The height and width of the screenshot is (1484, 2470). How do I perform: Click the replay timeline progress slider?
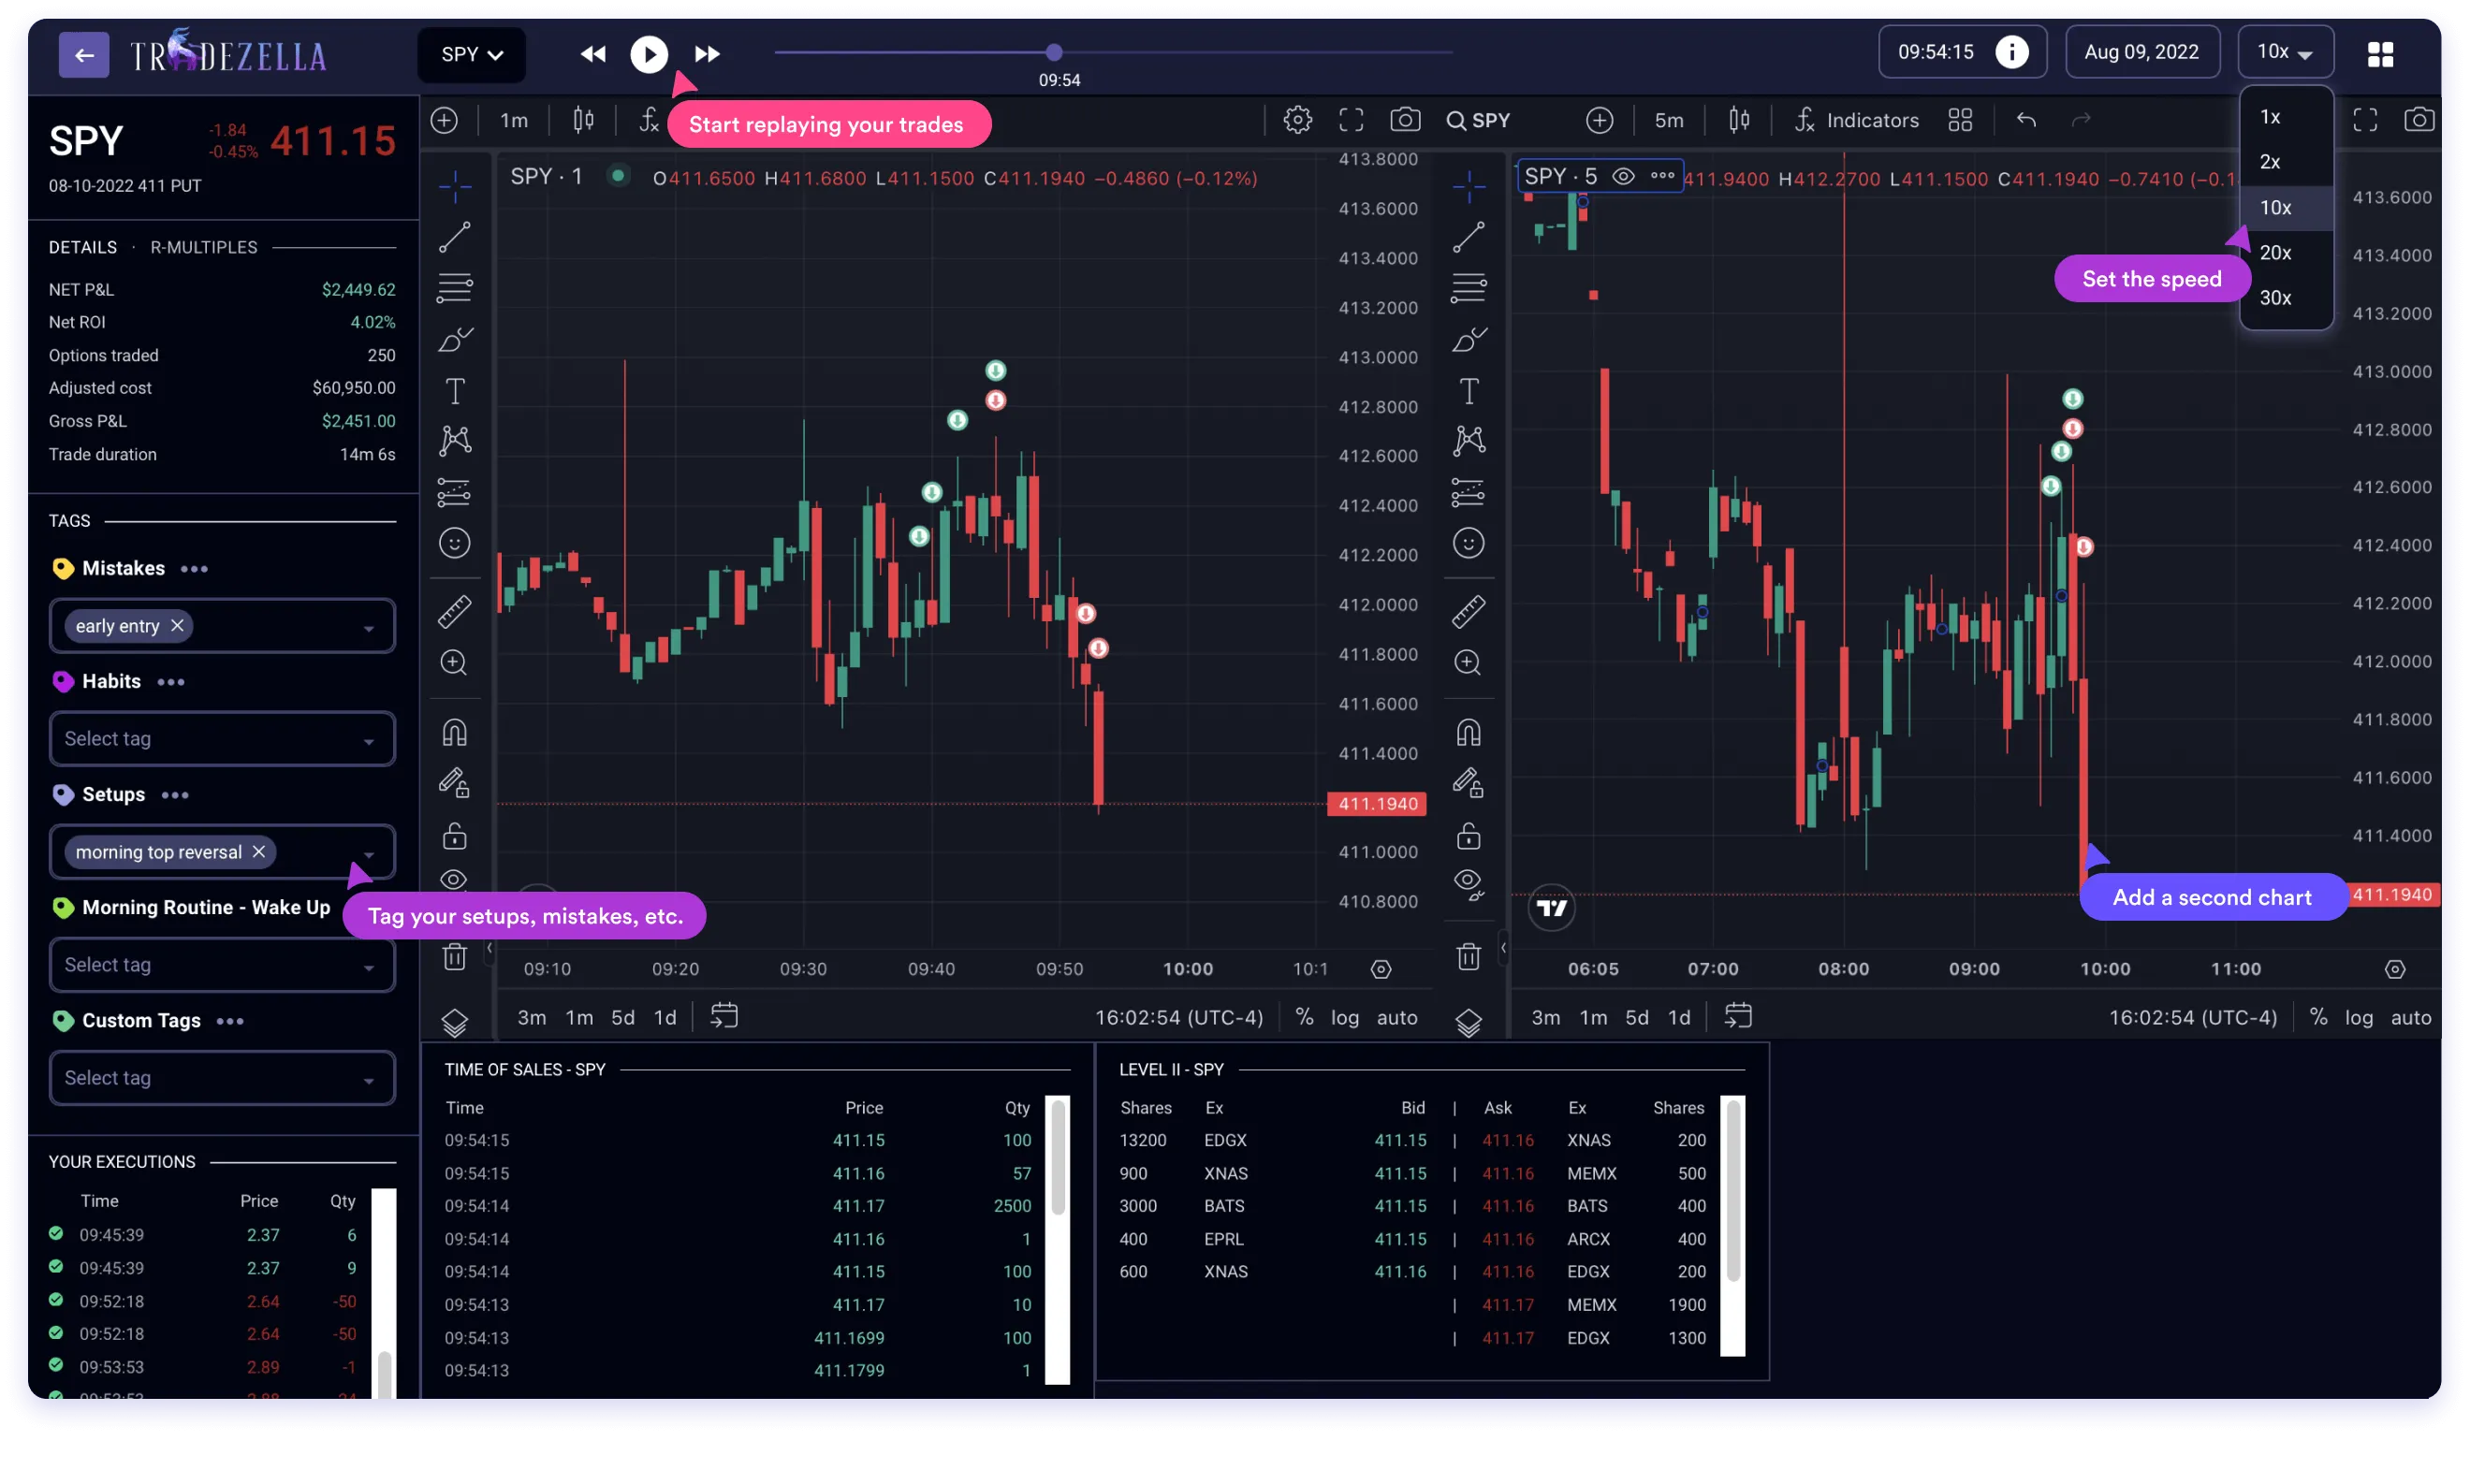(1053, 52)
